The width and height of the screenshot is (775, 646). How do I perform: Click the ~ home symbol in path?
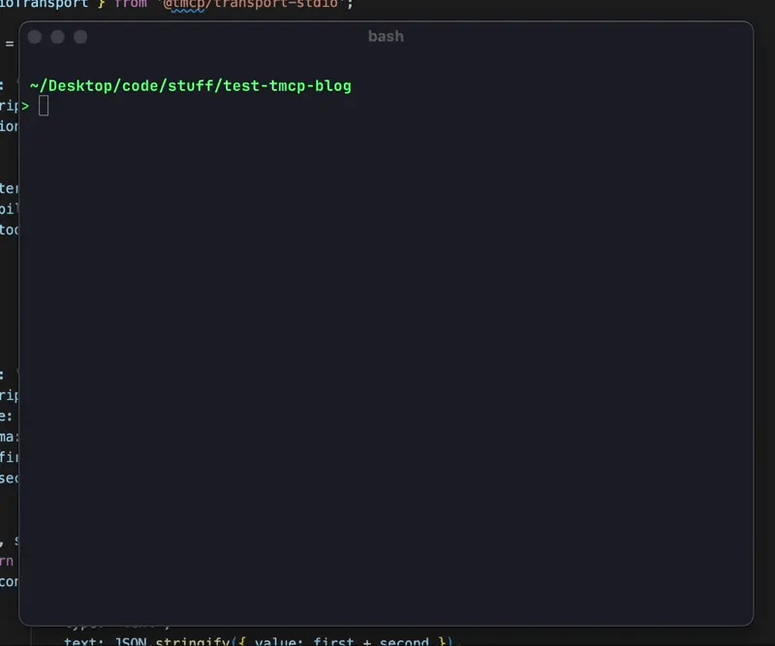(x=34, y=85)
